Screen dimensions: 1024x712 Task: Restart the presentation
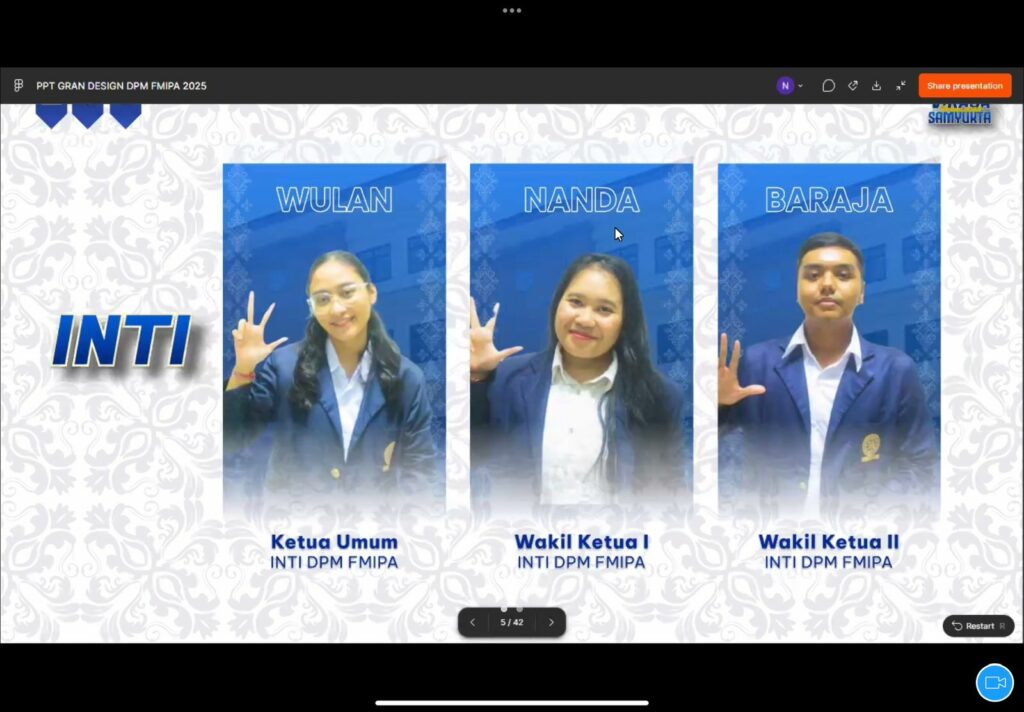coord(978,626)
